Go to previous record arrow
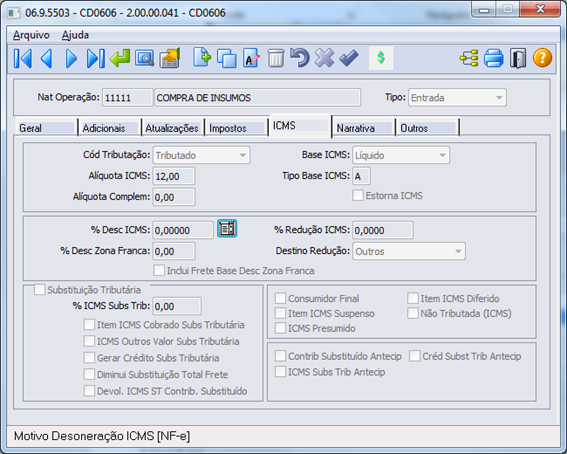This screenshot has height=454, width=567. pos(47,58)
